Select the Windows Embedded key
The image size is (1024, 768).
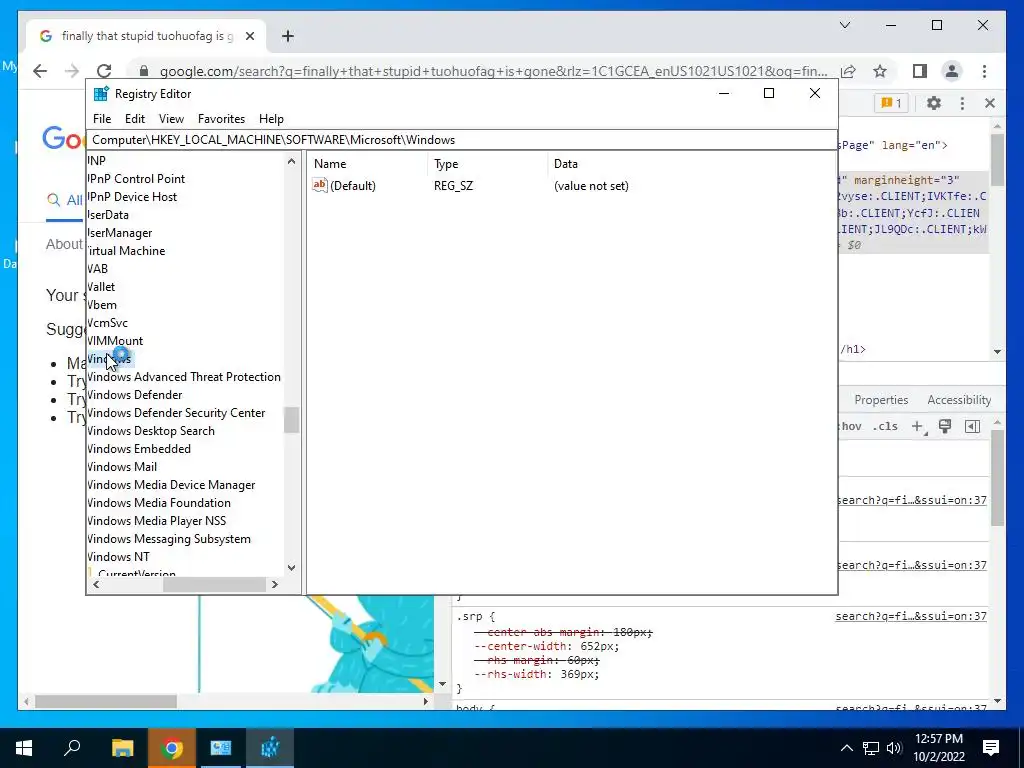tap(139, 449)
